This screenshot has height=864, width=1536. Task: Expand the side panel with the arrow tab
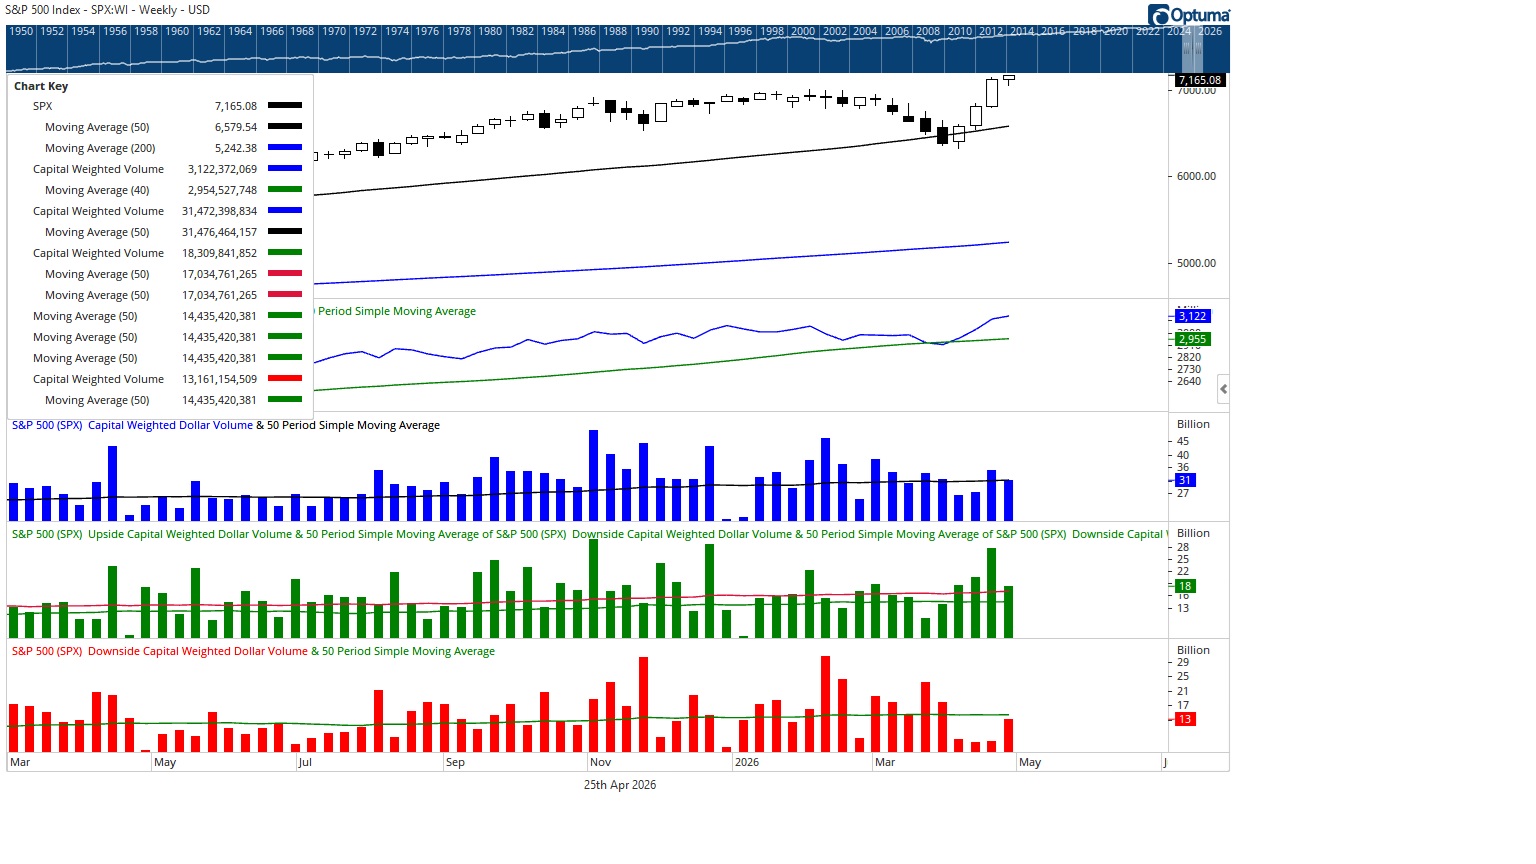(1223, 389)
